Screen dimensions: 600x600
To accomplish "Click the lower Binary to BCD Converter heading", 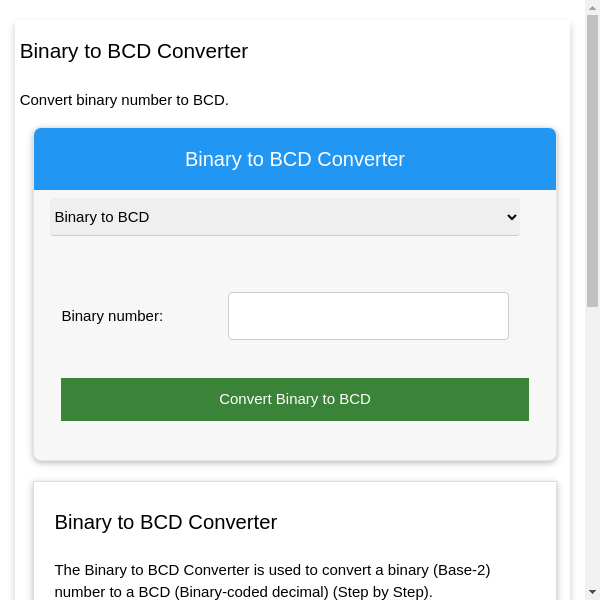I will tap(166, 522).
